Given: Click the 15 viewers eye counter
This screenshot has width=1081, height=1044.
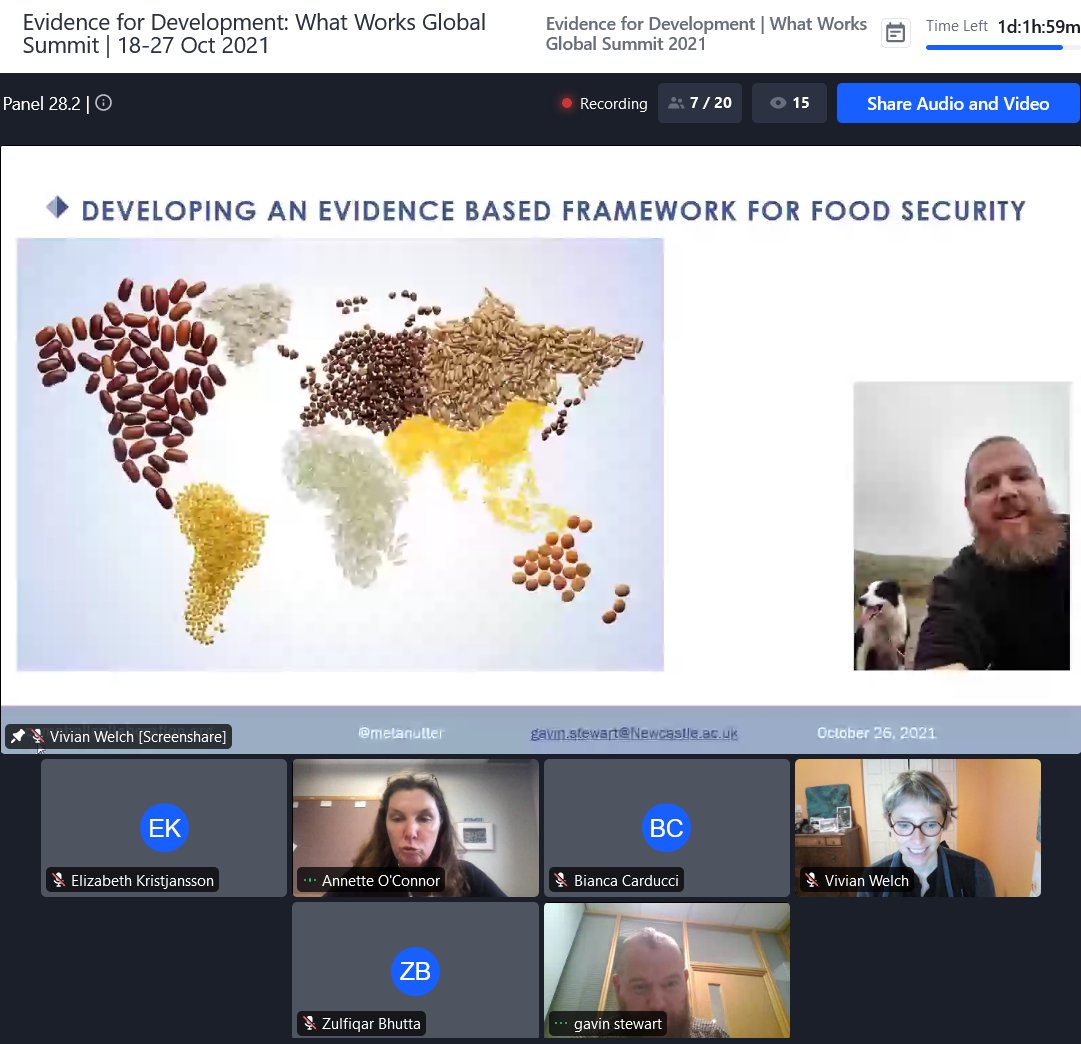Looking at the screenshot, I should 789,103.
